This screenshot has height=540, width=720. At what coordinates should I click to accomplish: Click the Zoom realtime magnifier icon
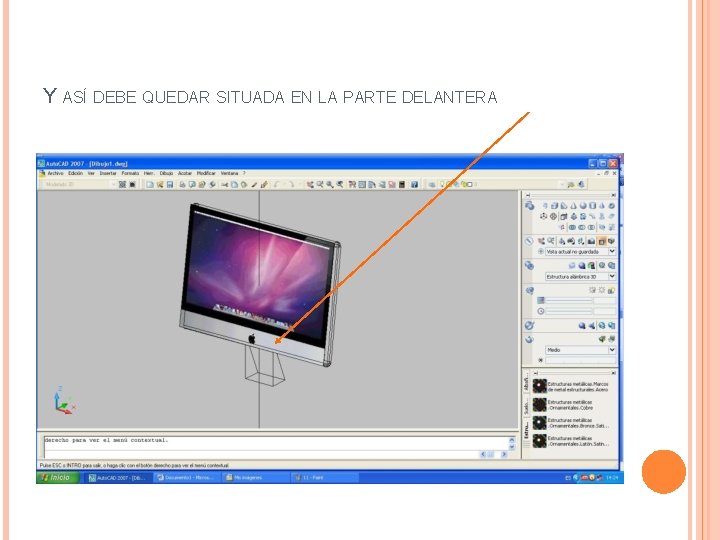click(x=320, y=185)
